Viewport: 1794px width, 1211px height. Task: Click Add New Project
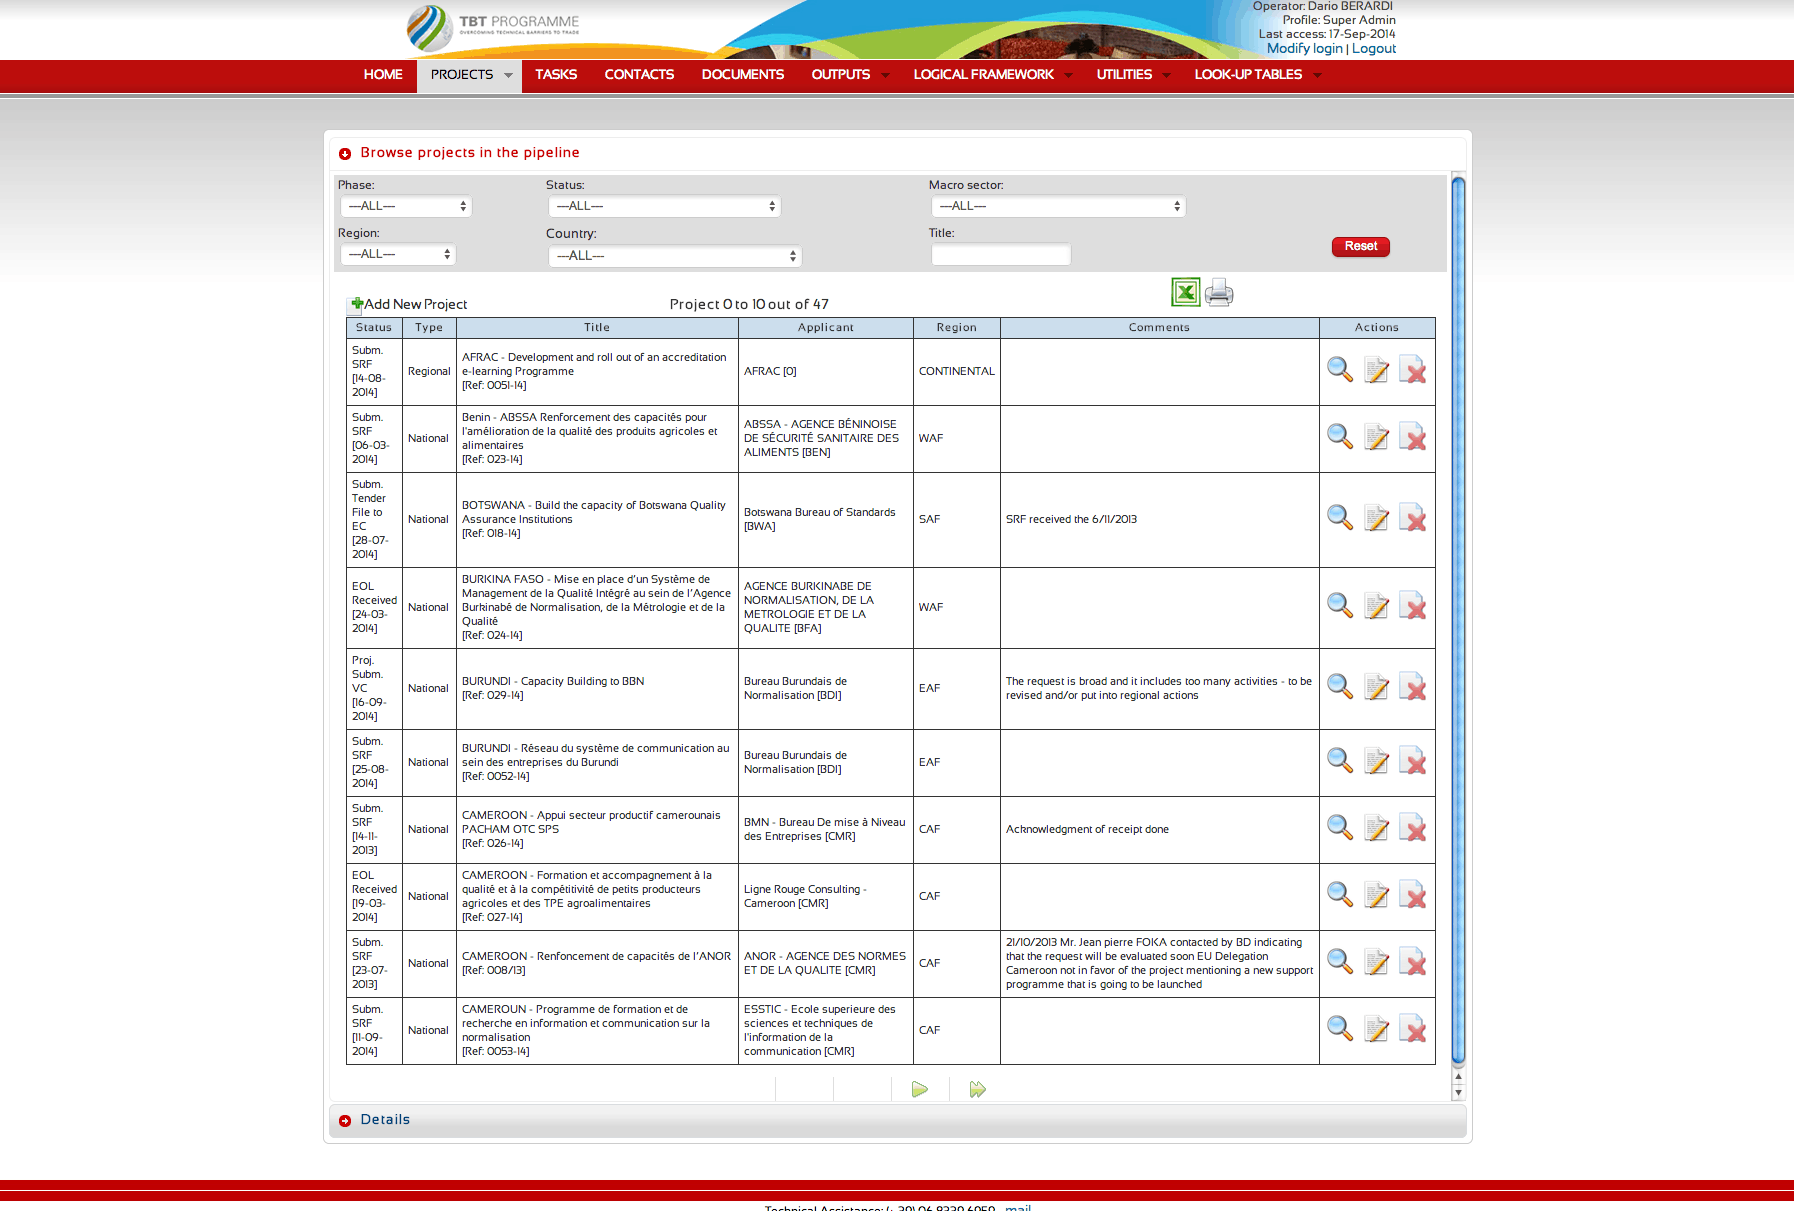(409, 304)
